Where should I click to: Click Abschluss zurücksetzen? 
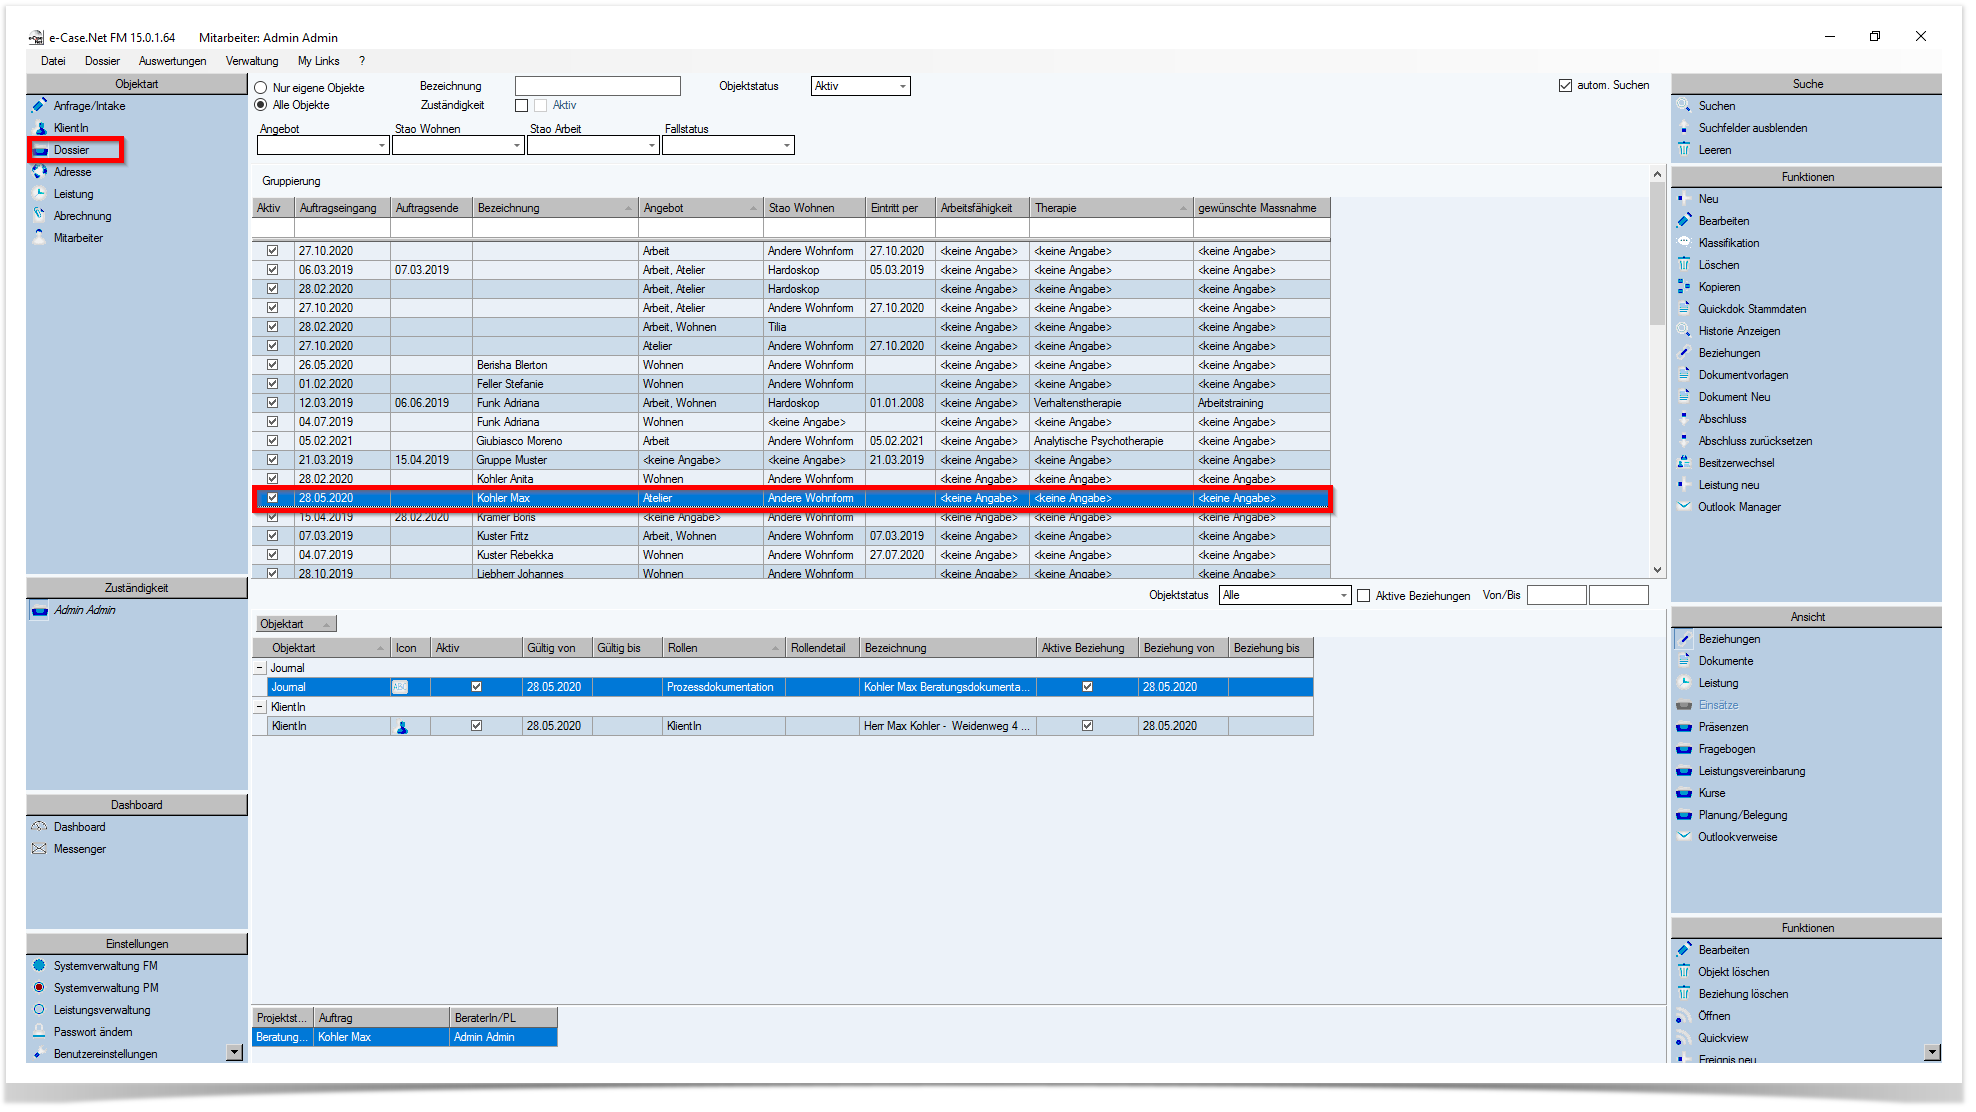pos(1755,441)
